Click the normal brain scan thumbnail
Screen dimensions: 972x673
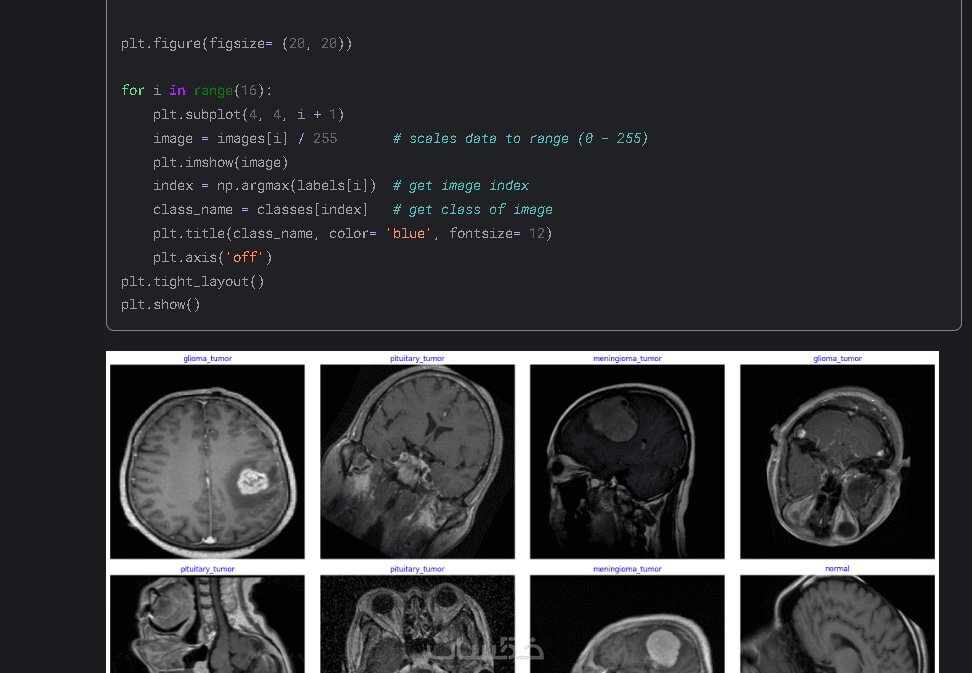[x=837, y=624]
